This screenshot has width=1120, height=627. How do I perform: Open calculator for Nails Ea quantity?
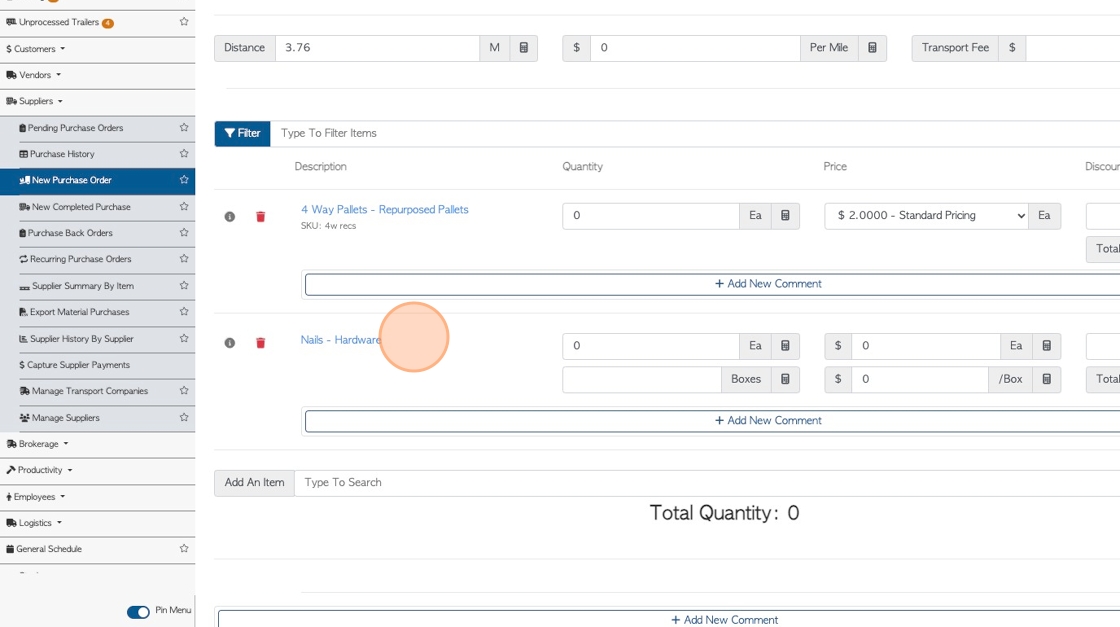click(785, 346)
